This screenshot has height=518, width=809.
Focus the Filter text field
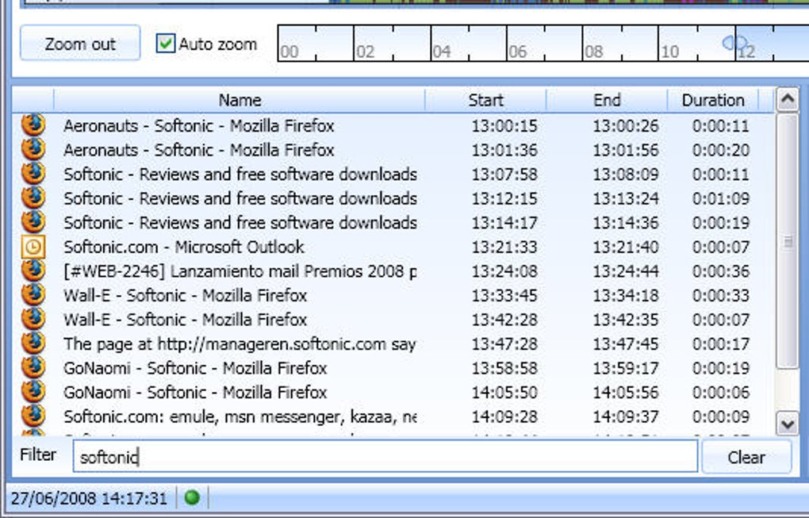(385, 457)
